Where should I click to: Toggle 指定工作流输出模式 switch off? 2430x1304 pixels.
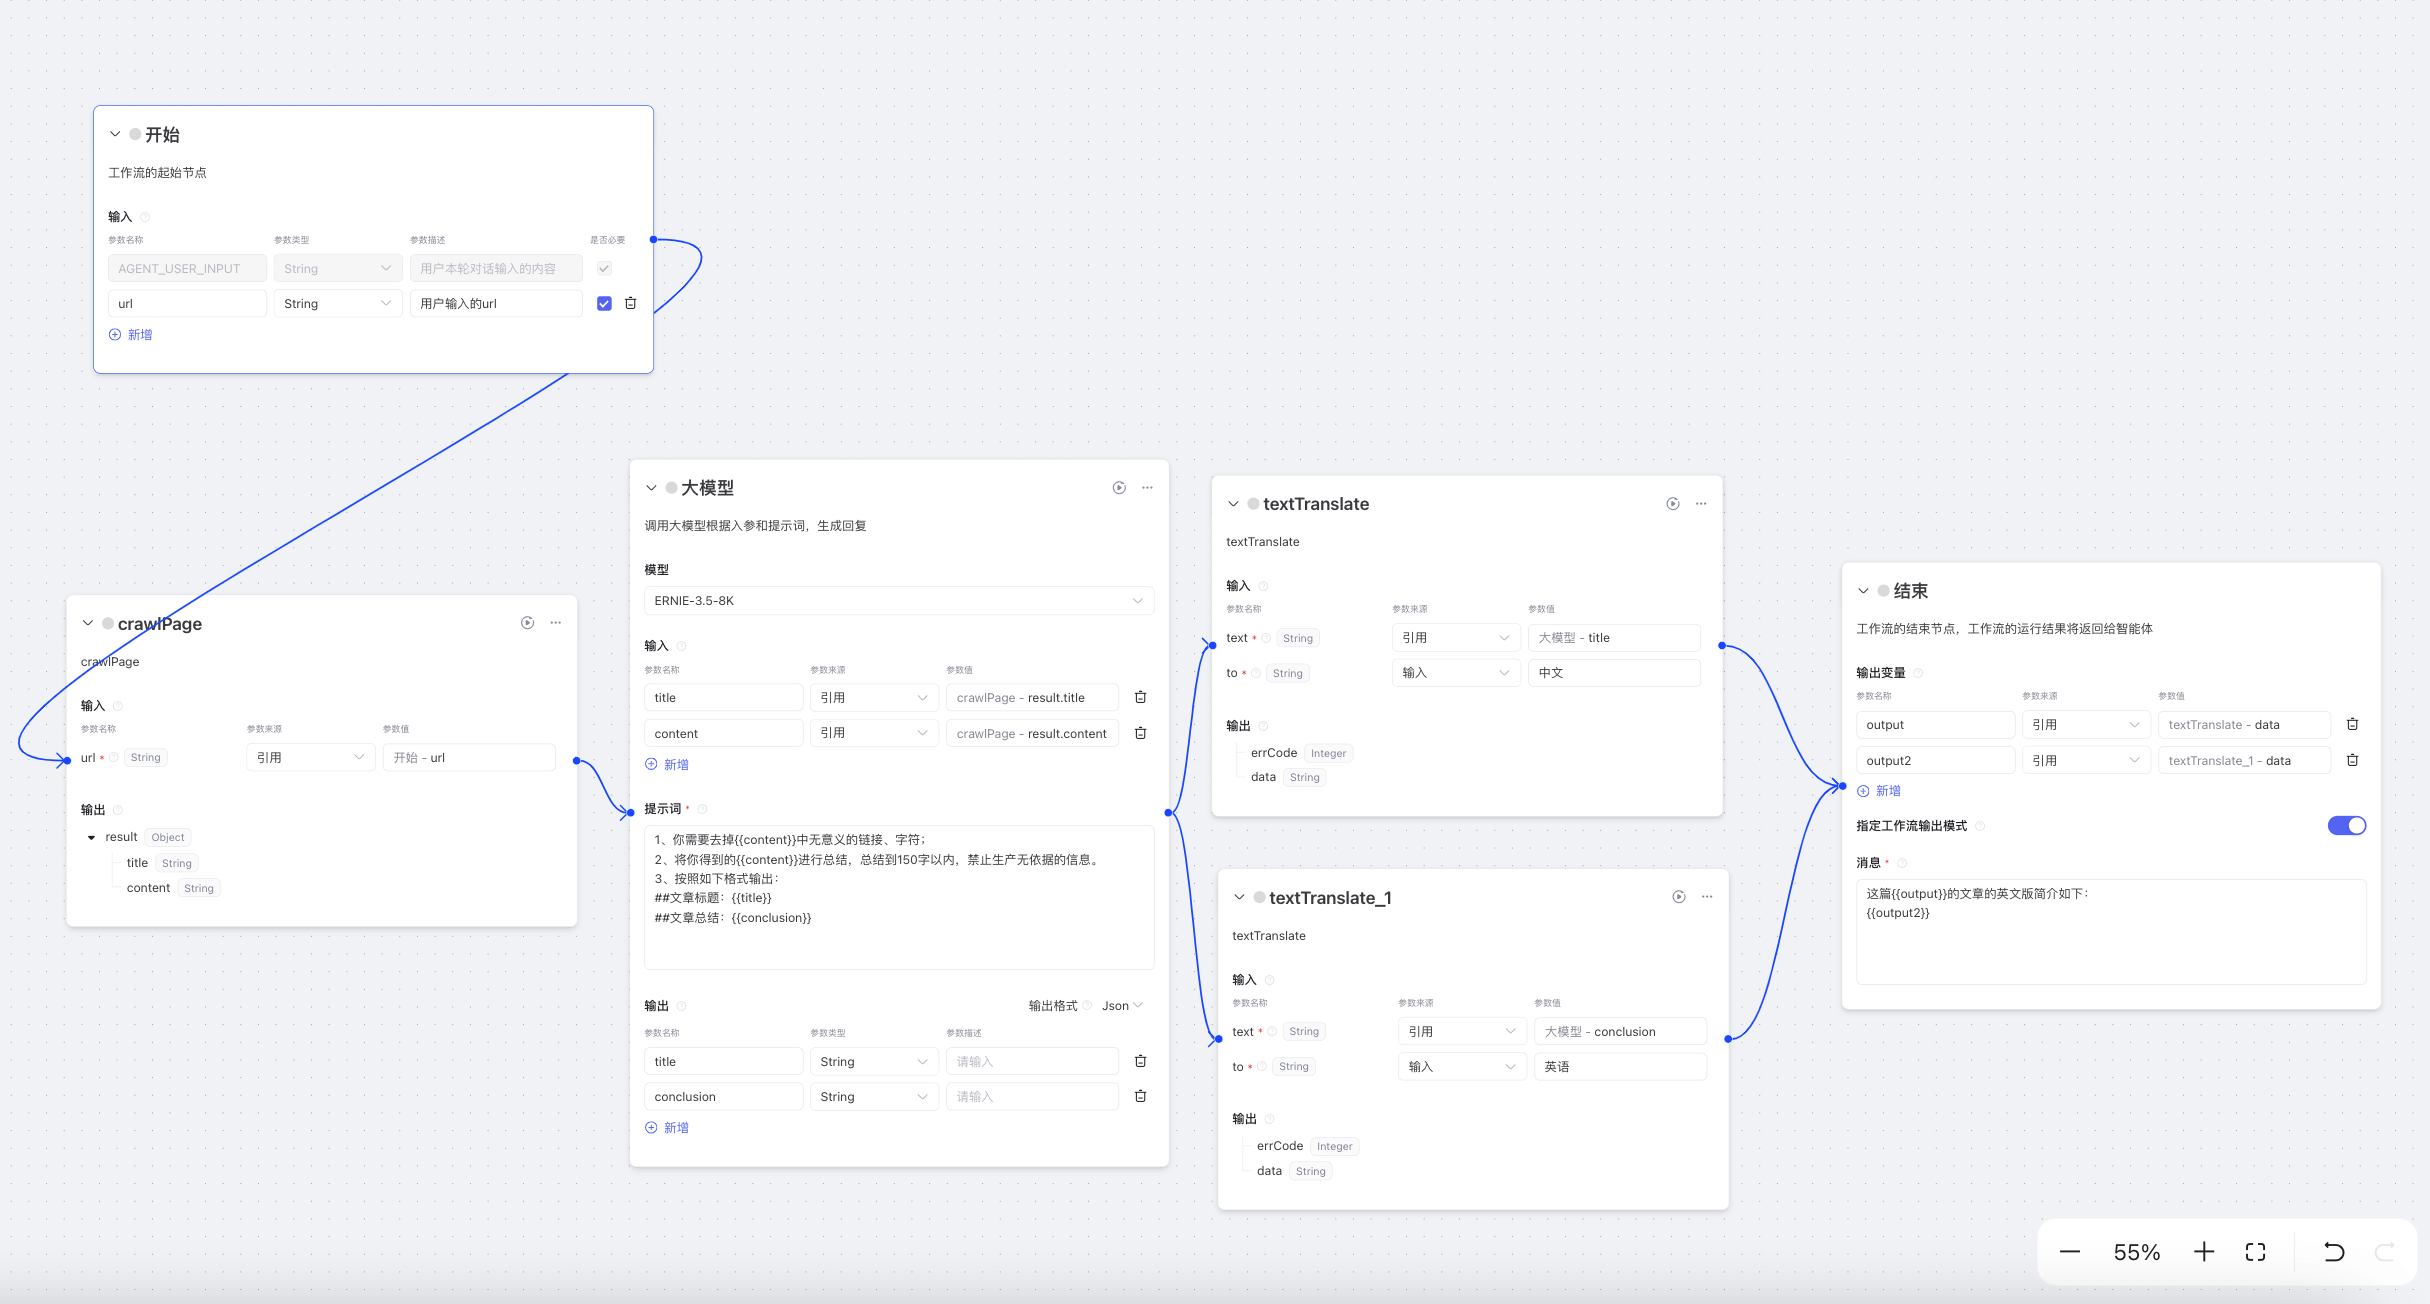pos(2346,826)
